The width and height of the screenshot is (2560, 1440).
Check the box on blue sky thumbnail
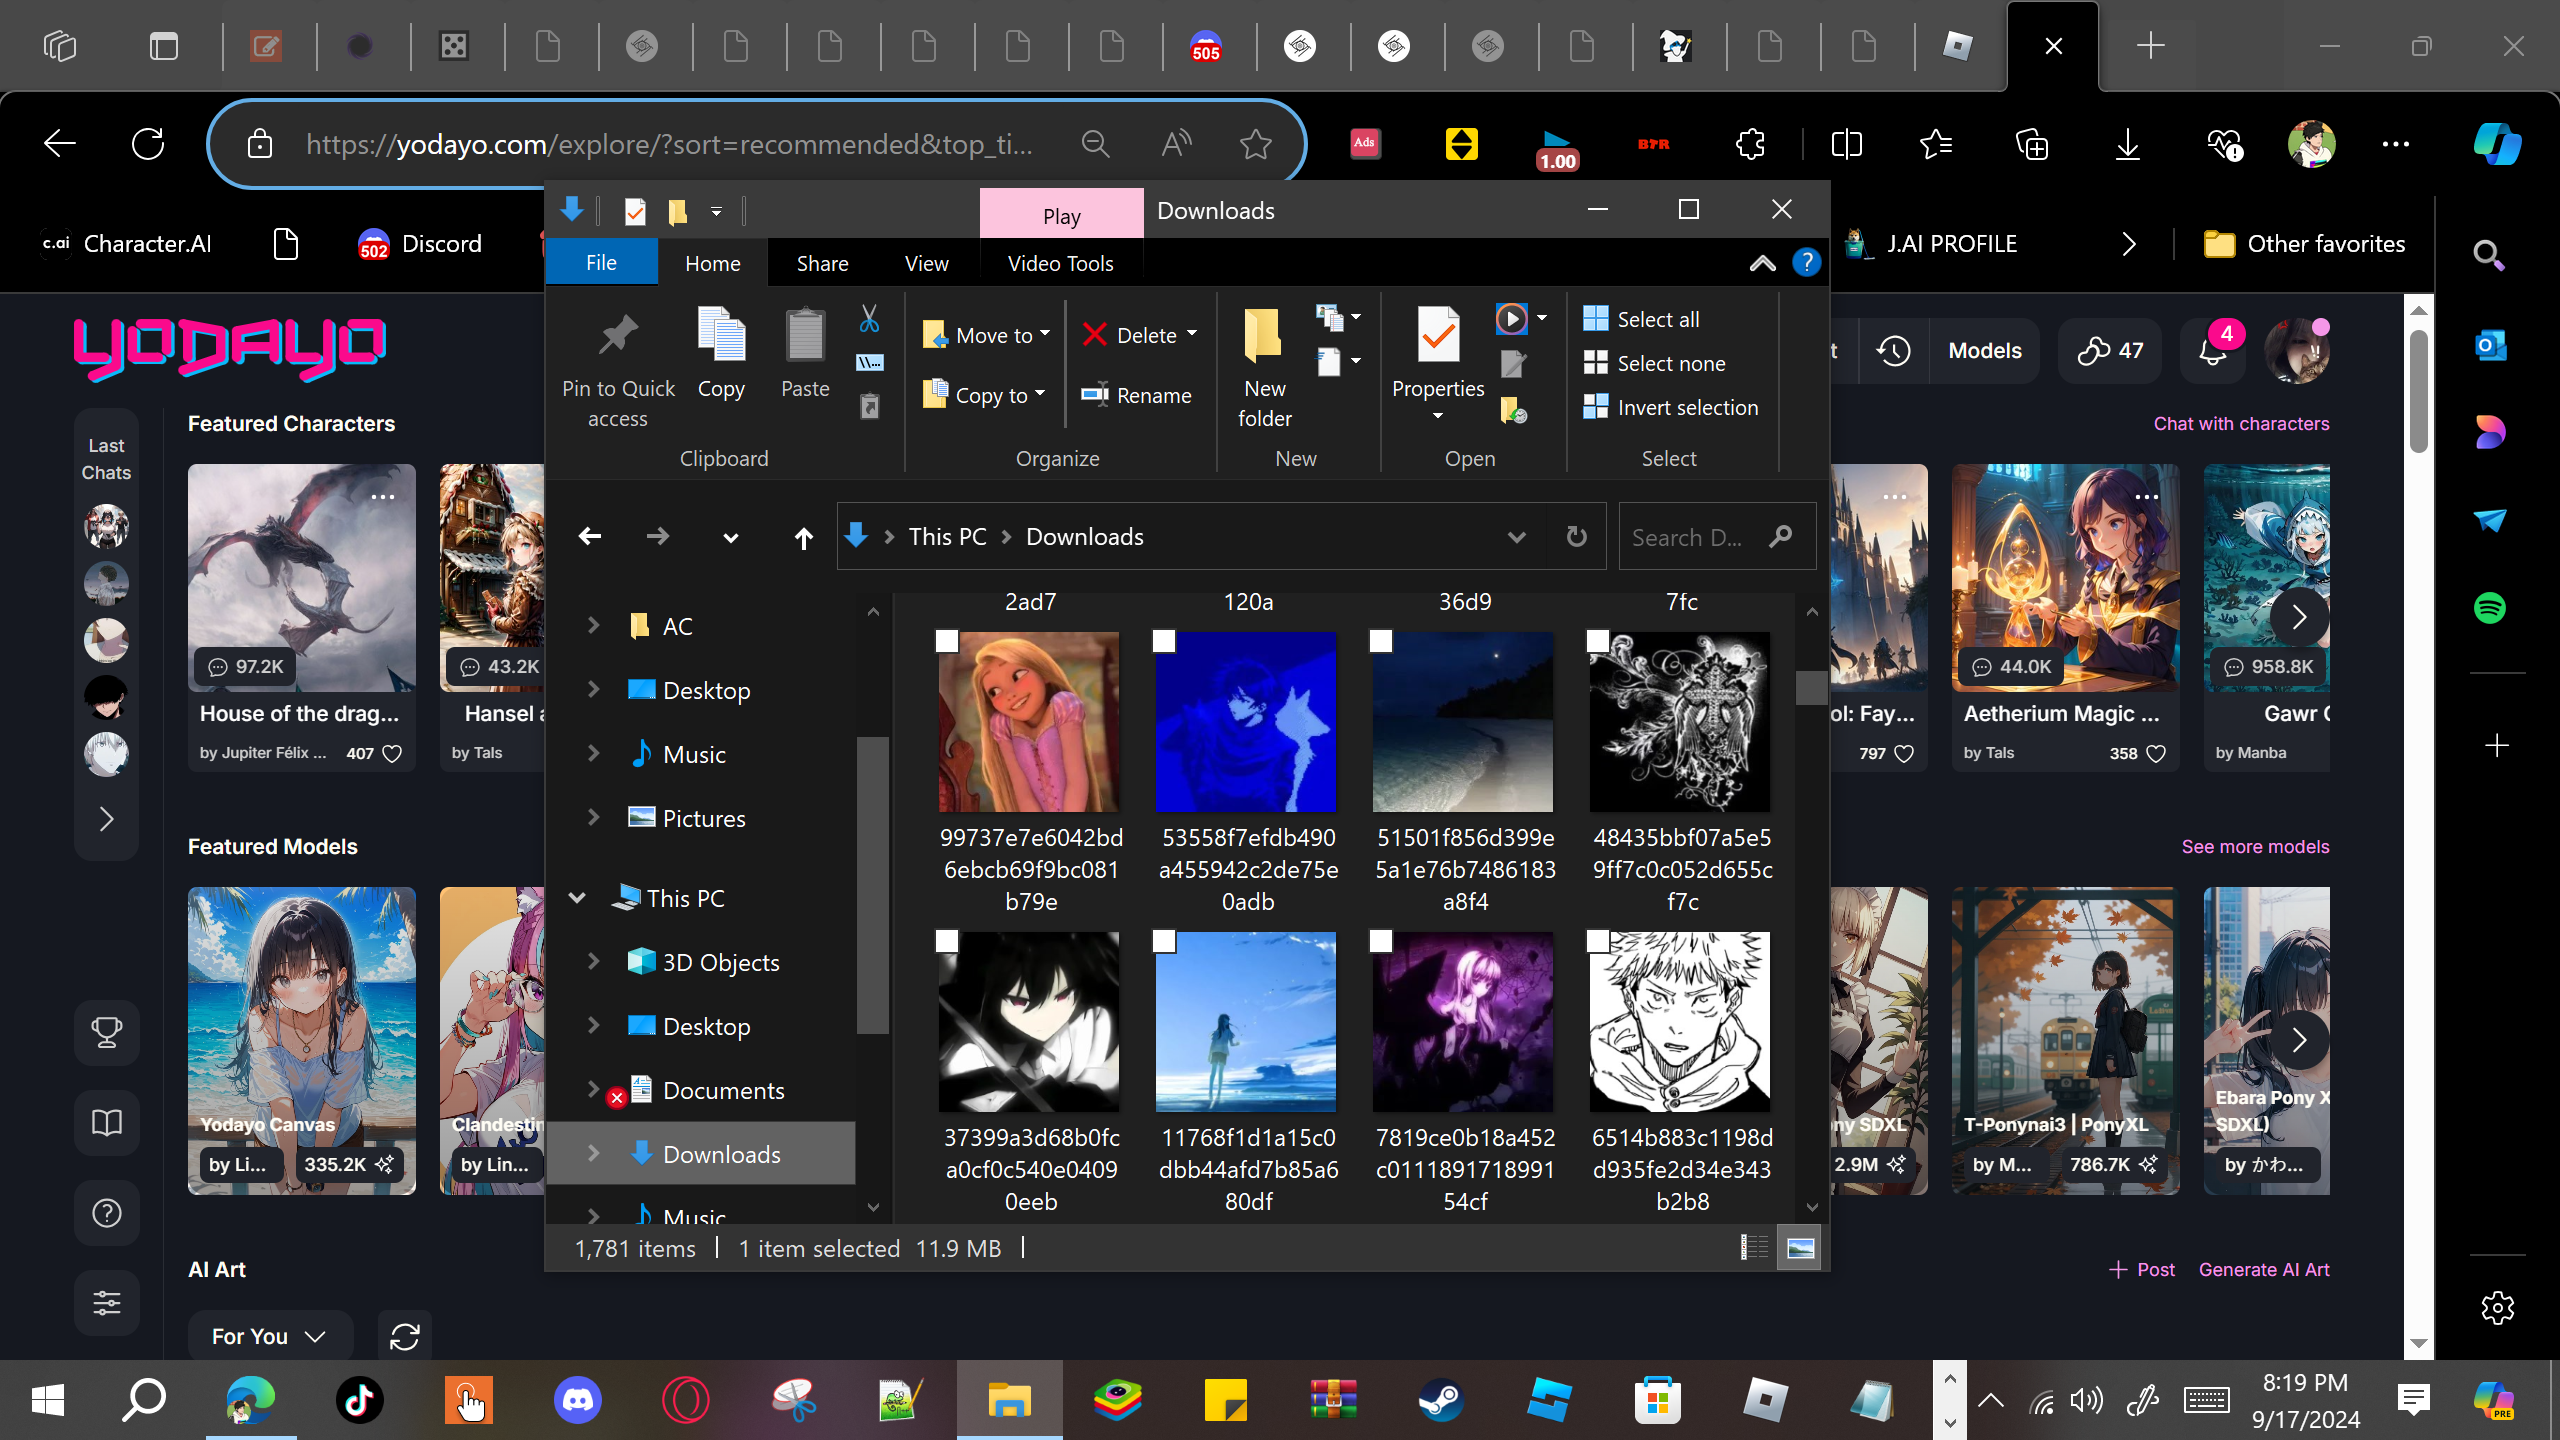[x=1164, y=941]
